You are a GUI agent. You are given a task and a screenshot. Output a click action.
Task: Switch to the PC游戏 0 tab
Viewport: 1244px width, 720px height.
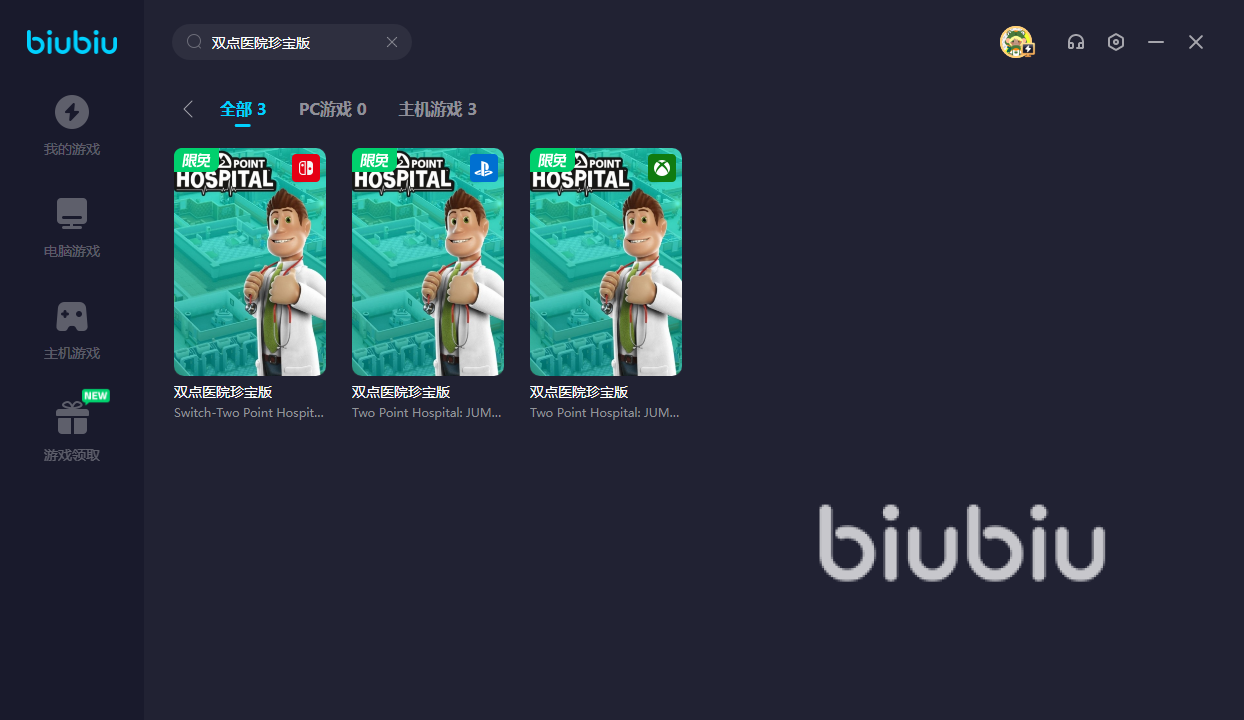pos(333,109)
